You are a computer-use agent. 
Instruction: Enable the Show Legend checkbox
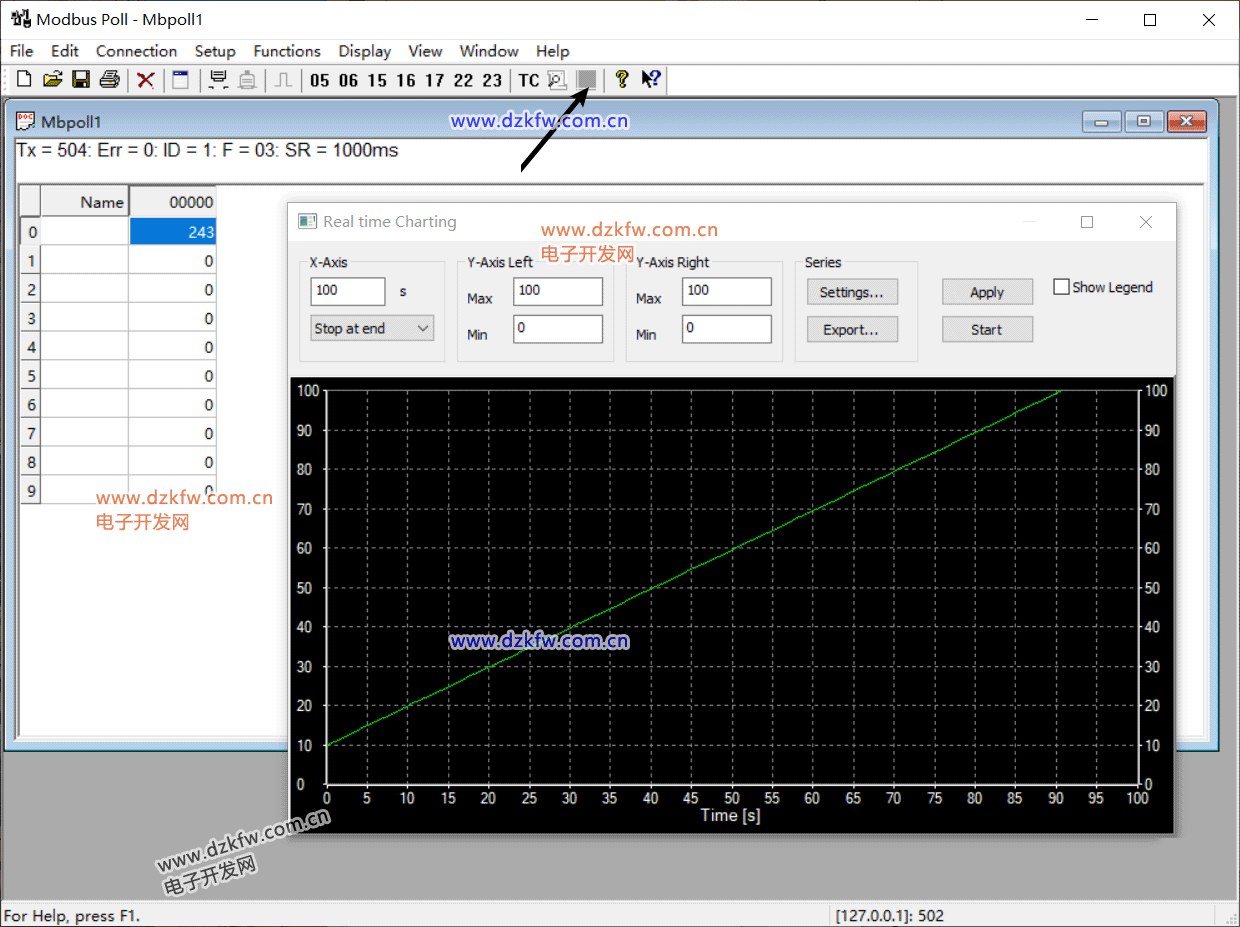point(1062,287)
